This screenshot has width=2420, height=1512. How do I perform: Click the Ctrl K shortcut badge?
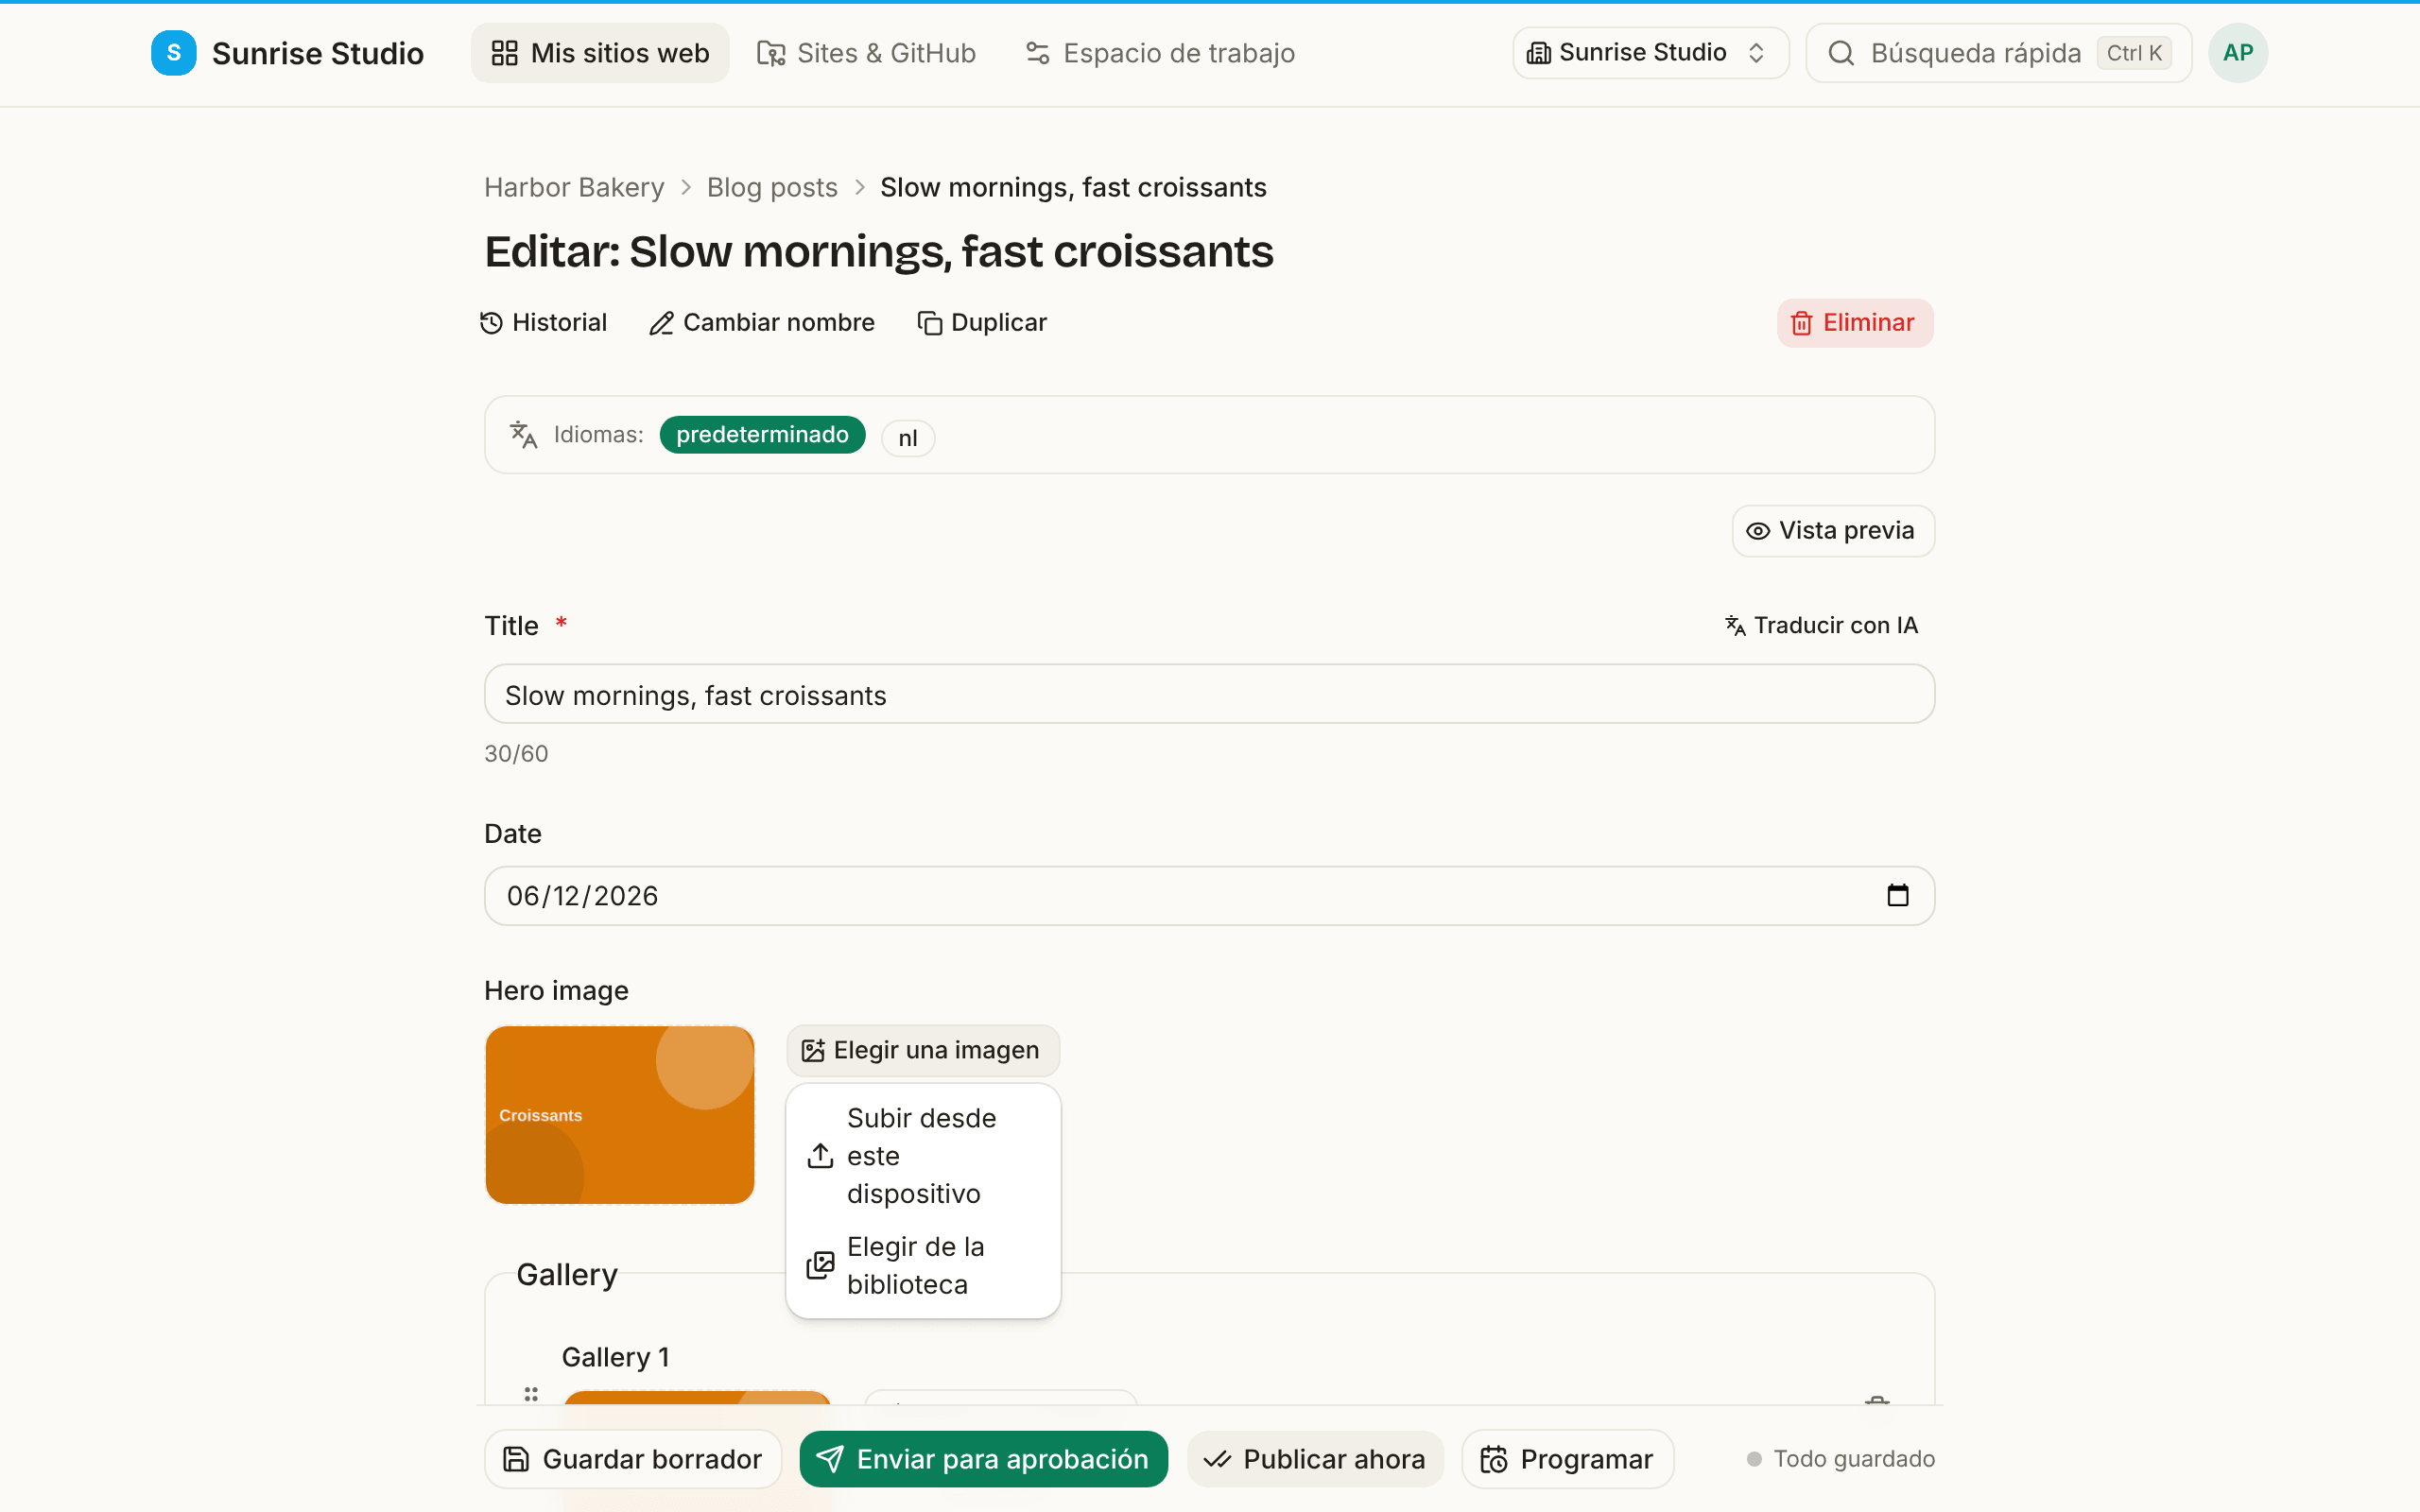coord(2133,53)
